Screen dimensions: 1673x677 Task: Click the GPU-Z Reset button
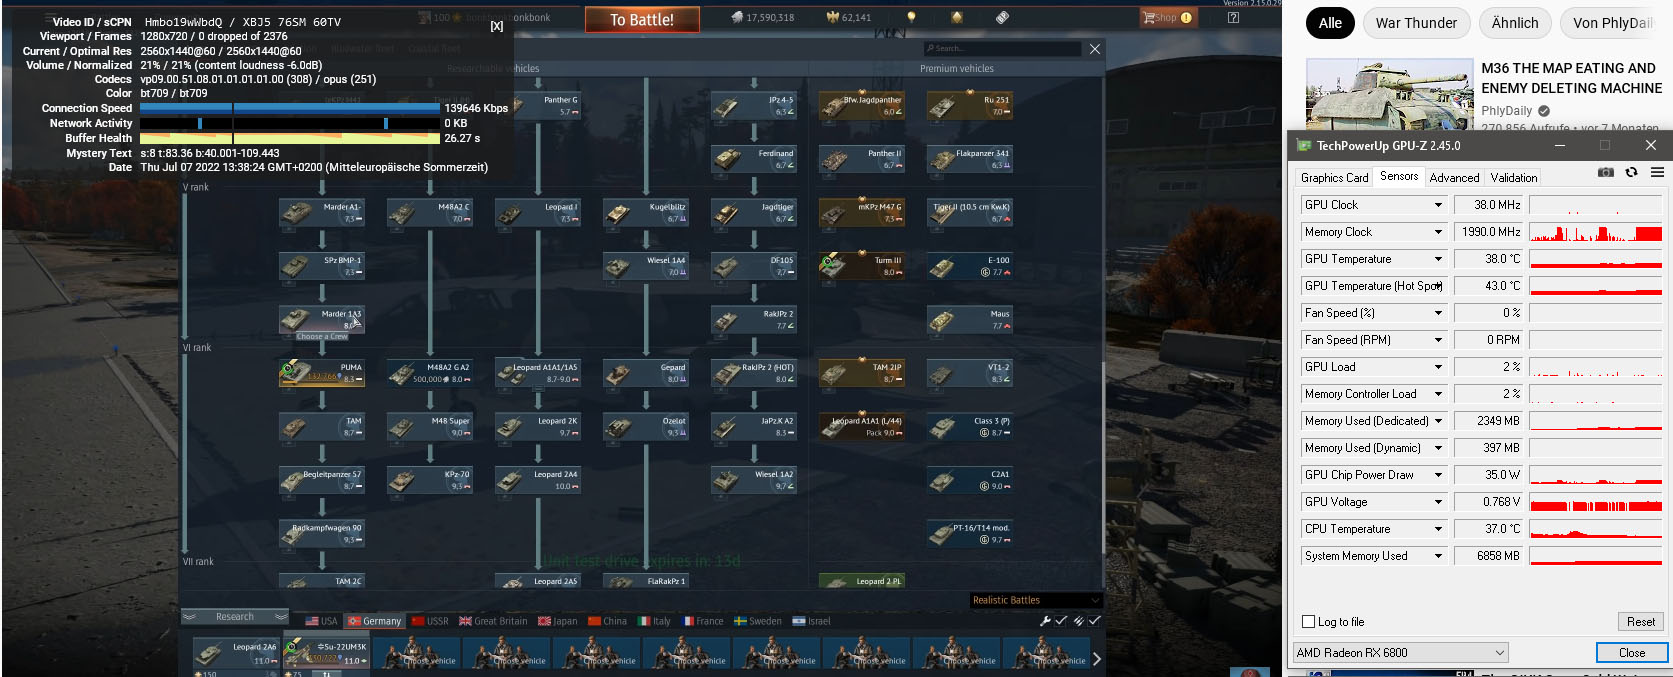coord(1640,622)
